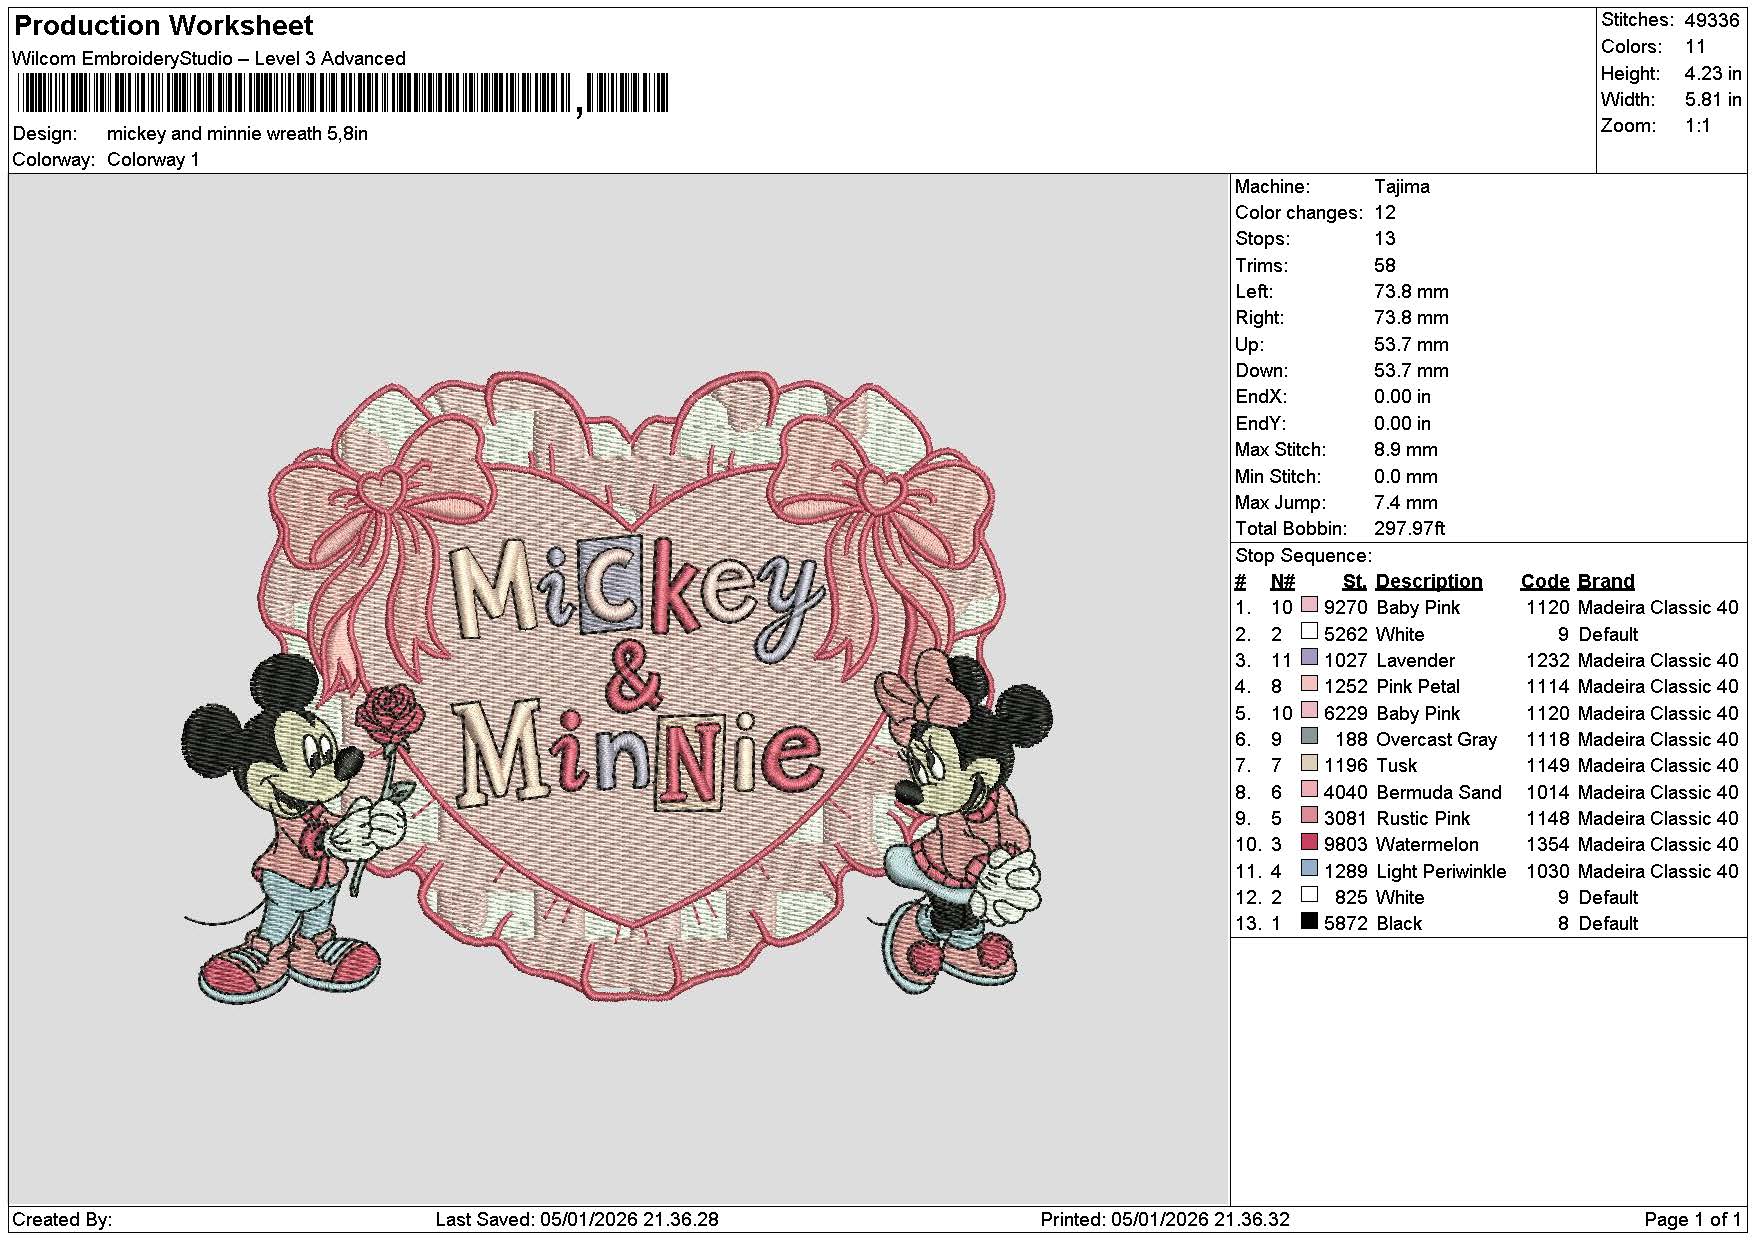The image size is (1755, 1240).
Task: Click the Min Stitch value '0.0 mm'
Action: coord(1406,476)
